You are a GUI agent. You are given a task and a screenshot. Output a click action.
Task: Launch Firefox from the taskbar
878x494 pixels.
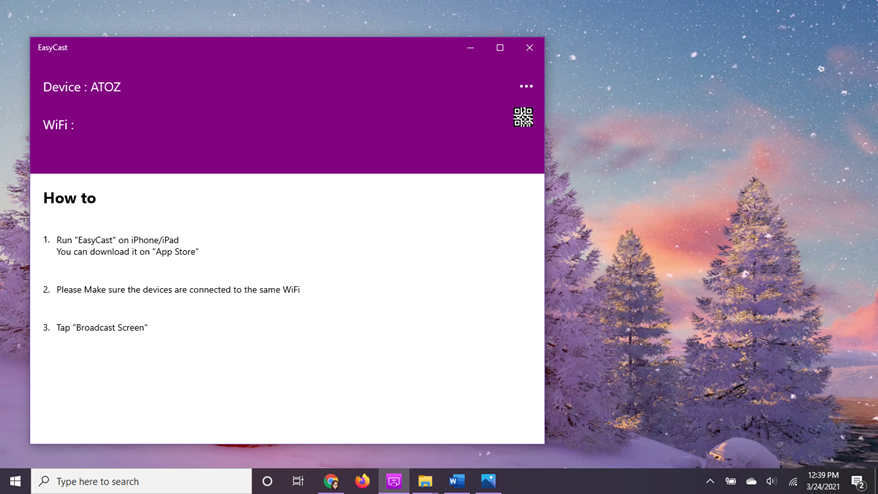point(362,481)
